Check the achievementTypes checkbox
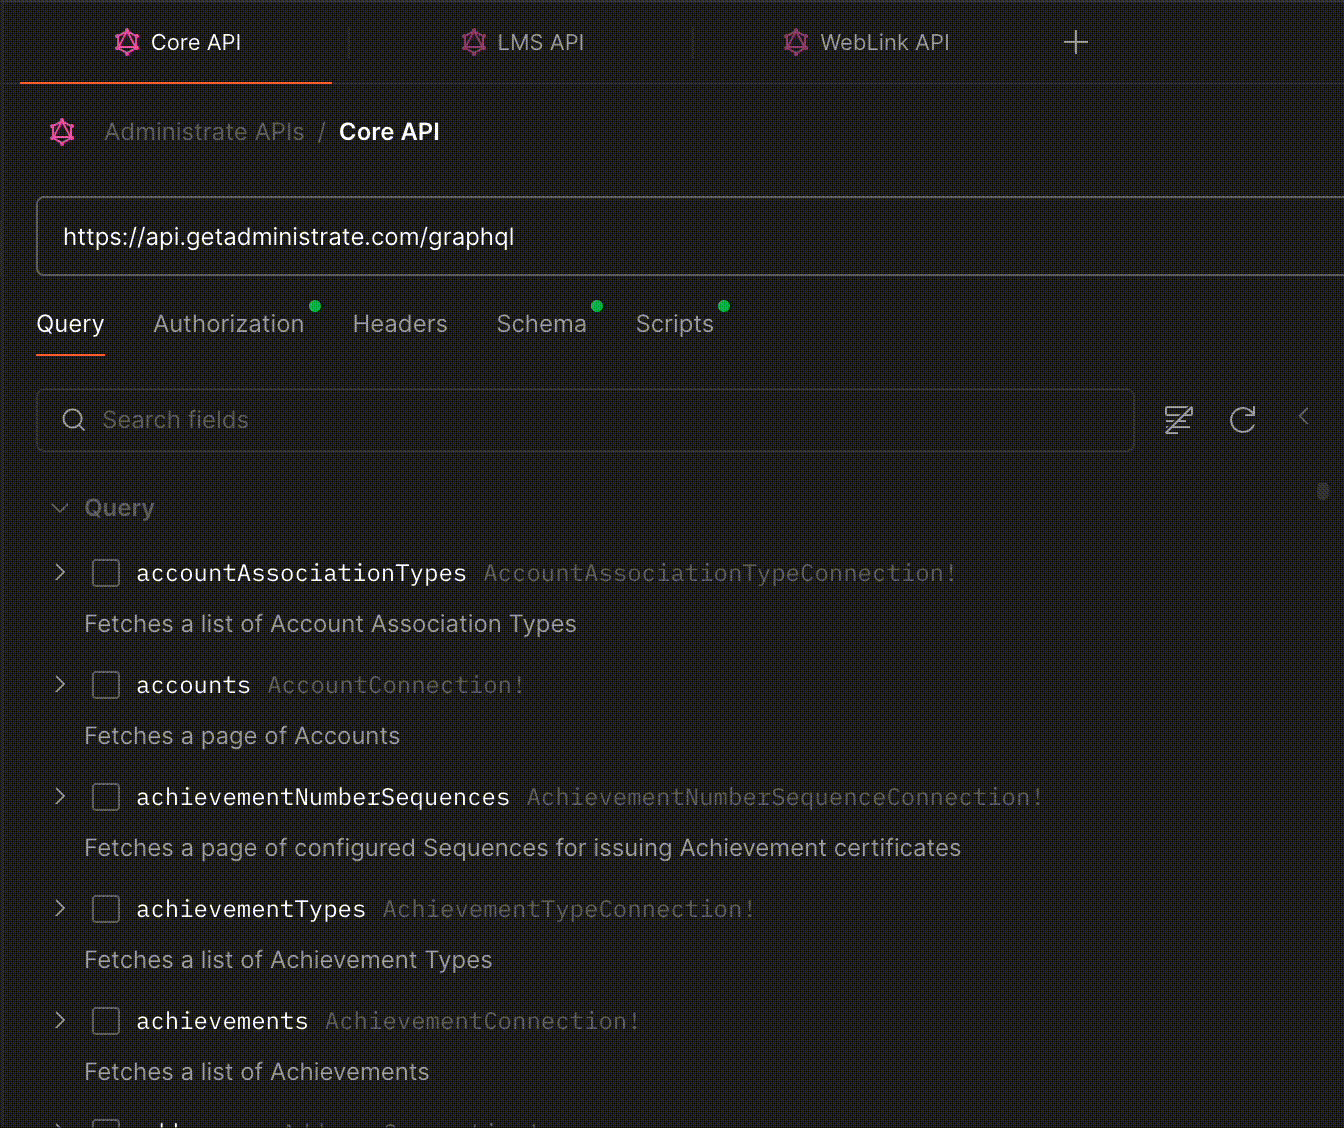 coord(106,909)
